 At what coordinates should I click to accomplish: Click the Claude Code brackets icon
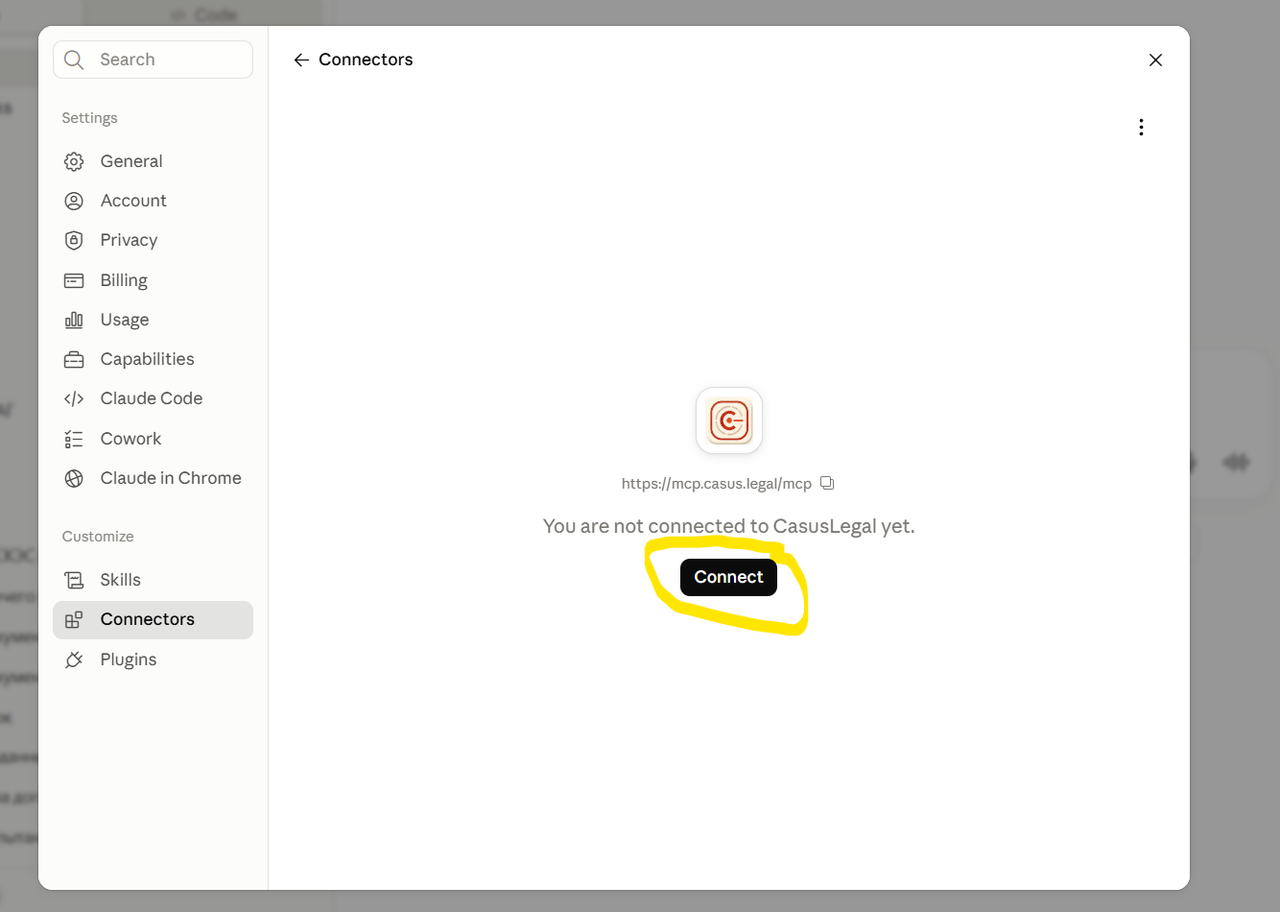tap(74, 399)
